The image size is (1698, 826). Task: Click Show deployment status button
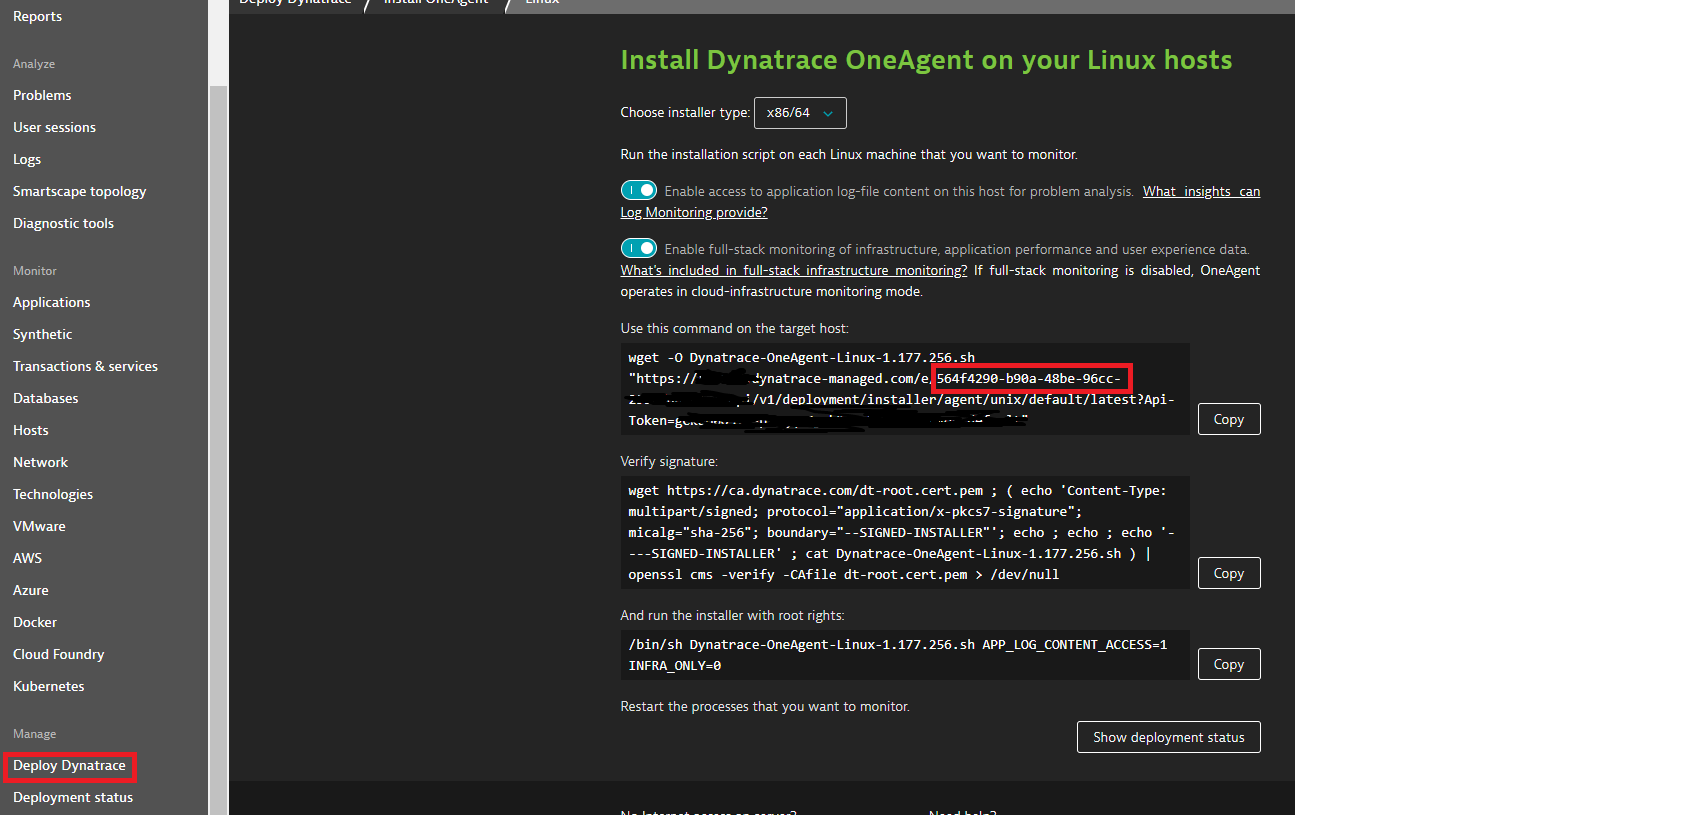[1168, 737]
